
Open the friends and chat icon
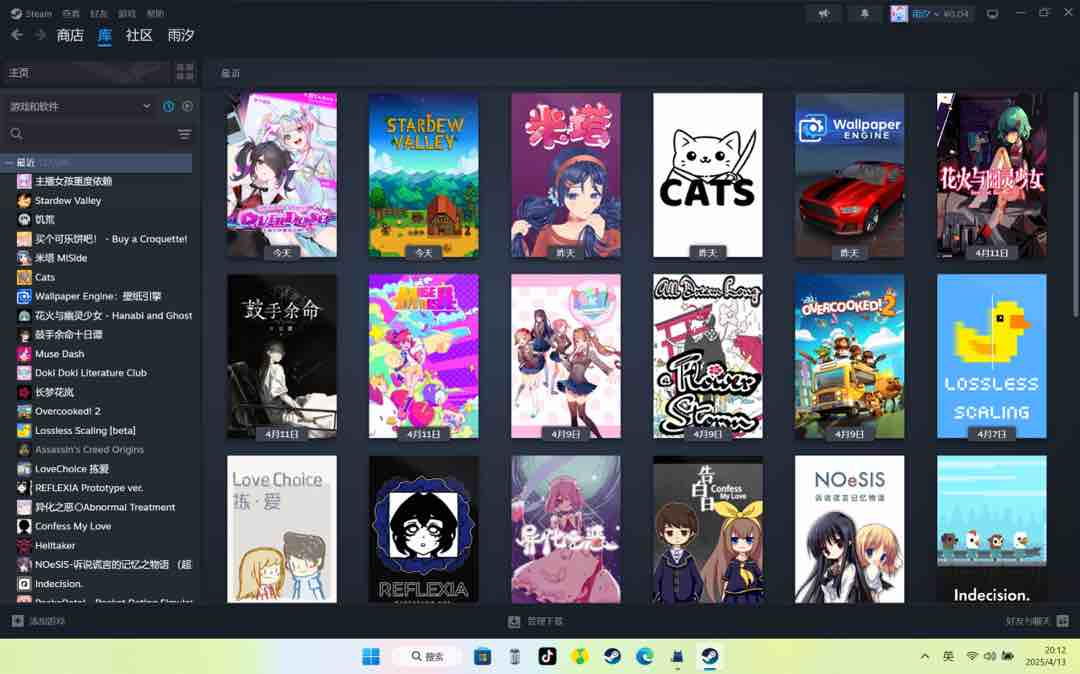(1063, 621)
